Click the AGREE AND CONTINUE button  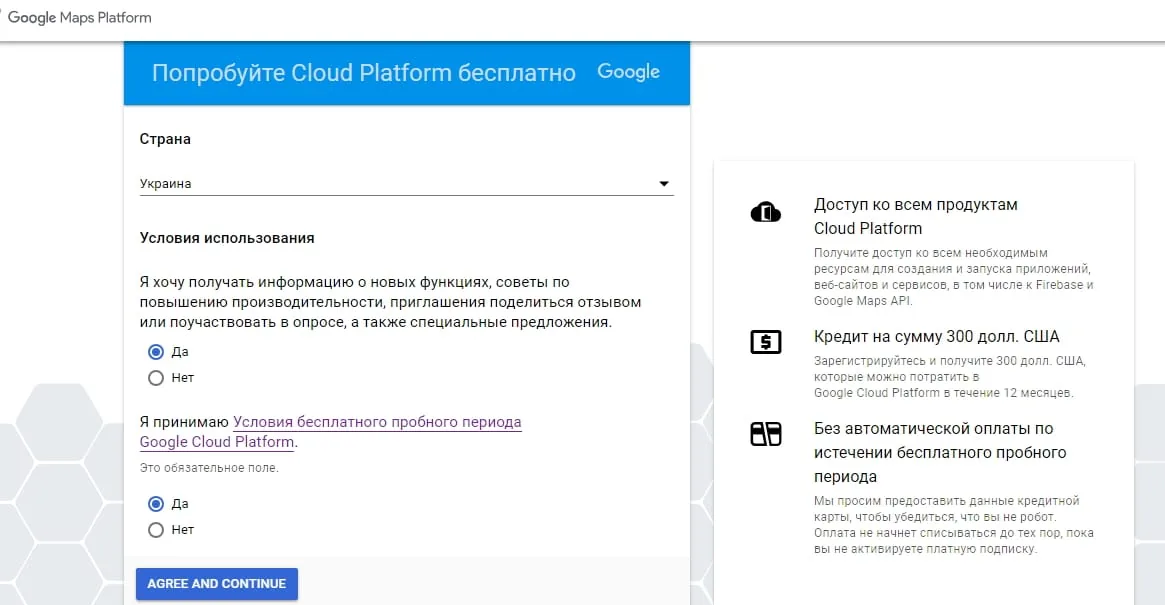coord(217,584)
